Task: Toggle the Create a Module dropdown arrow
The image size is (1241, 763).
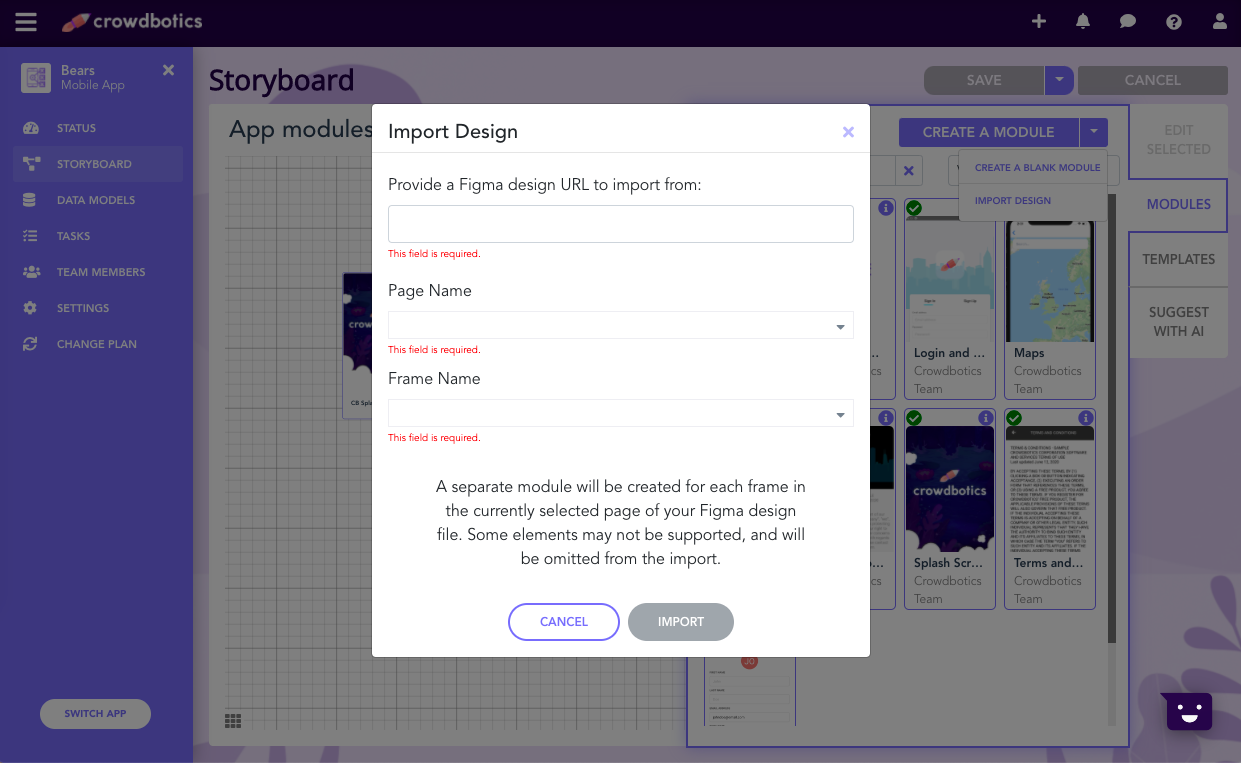Action: coord(1094,132)
